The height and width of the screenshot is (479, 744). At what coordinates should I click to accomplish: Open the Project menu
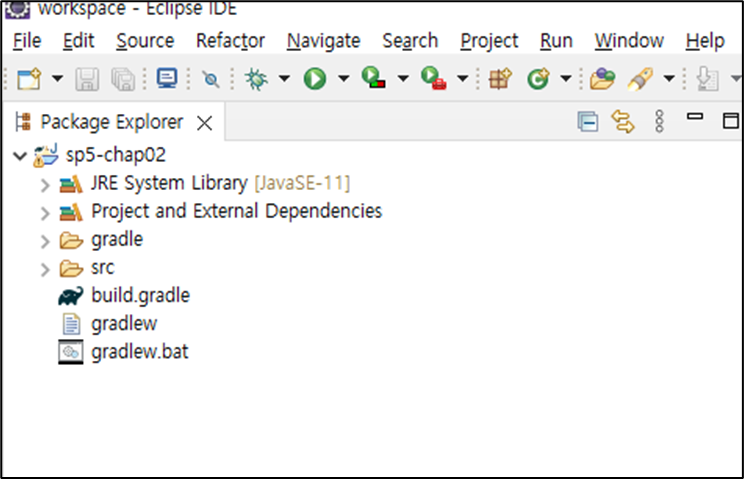pyautogui.click(x=489, y=41)
